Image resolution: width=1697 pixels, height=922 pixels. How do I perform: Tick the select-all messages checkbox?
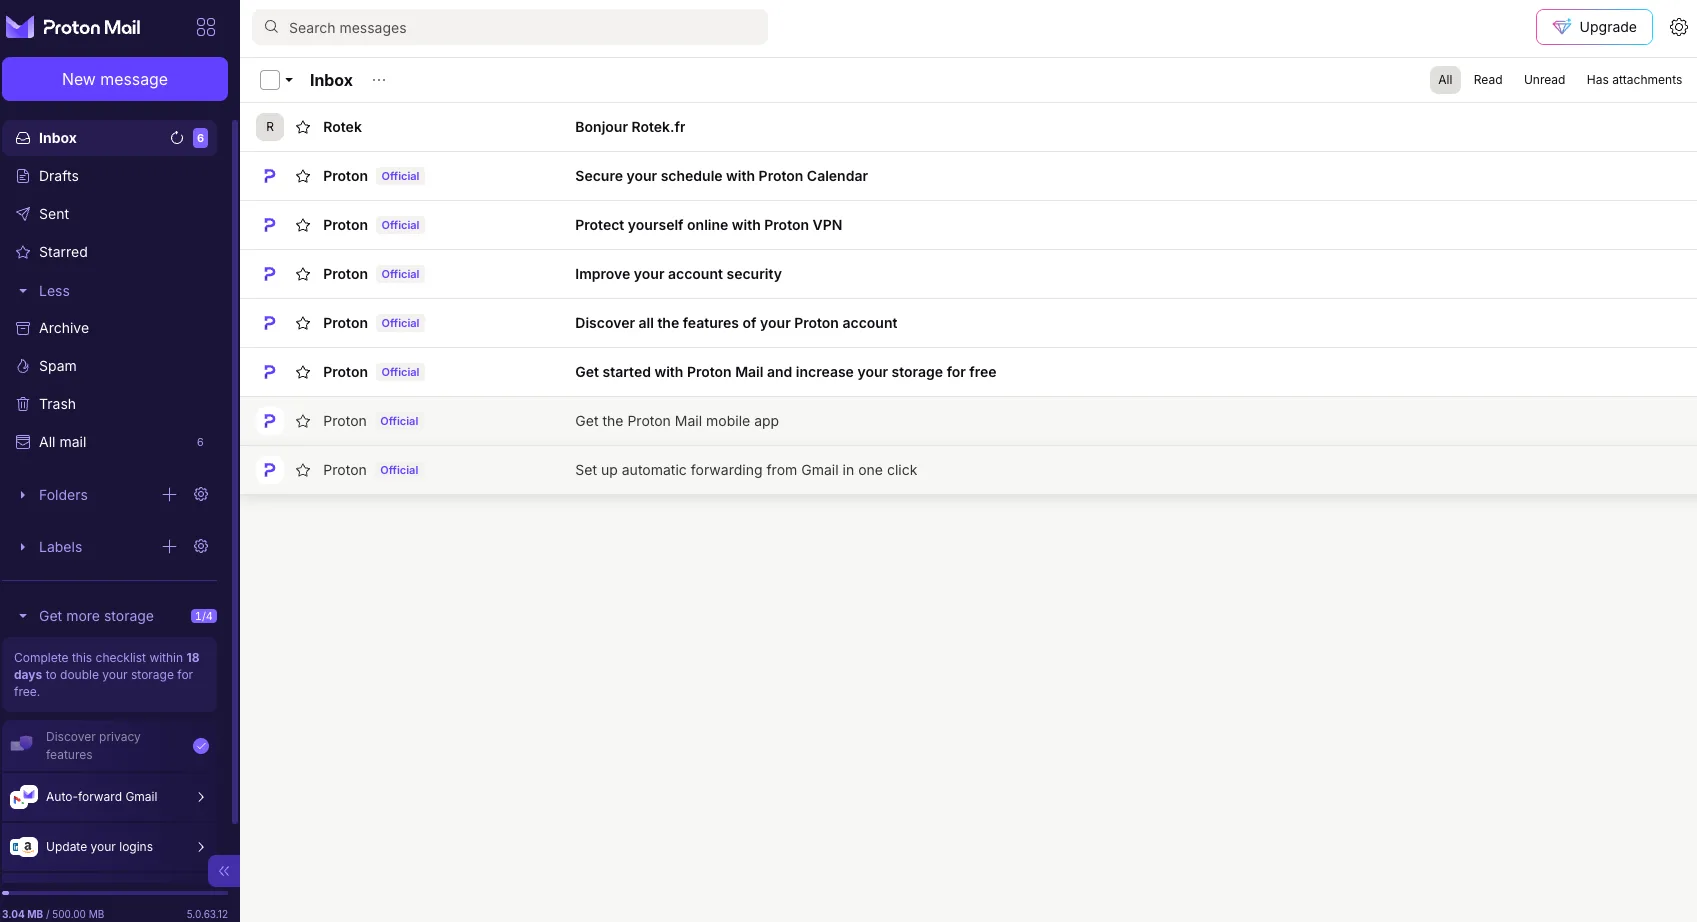point(270,80)
